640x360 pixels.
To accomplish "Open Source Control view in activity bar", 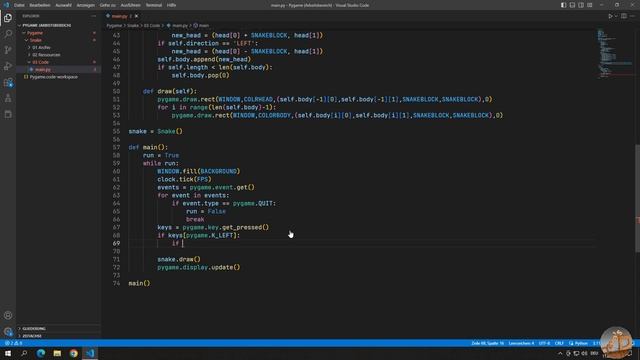I will 8,50.
